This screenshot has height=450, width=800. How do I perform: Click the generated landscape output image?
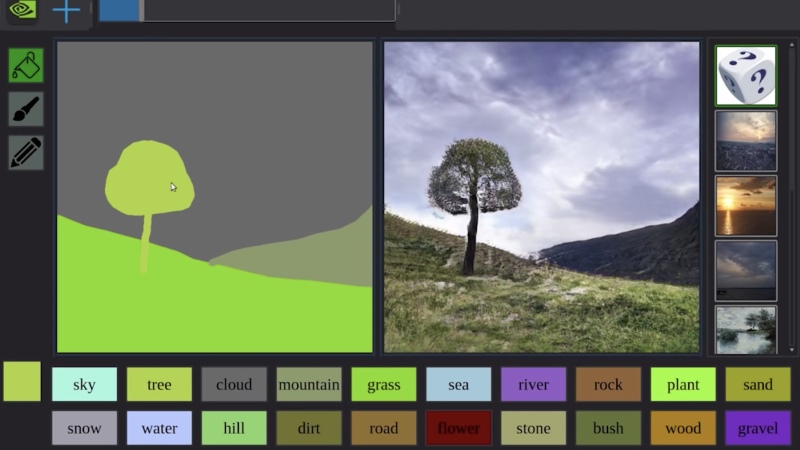pyautogui.click(x=541, y=197)
